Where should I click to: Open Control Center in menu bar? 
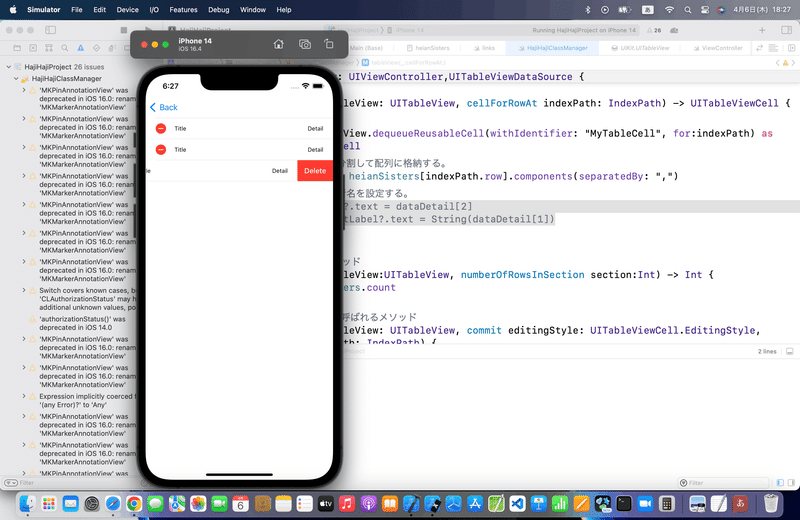pos(705,10)
